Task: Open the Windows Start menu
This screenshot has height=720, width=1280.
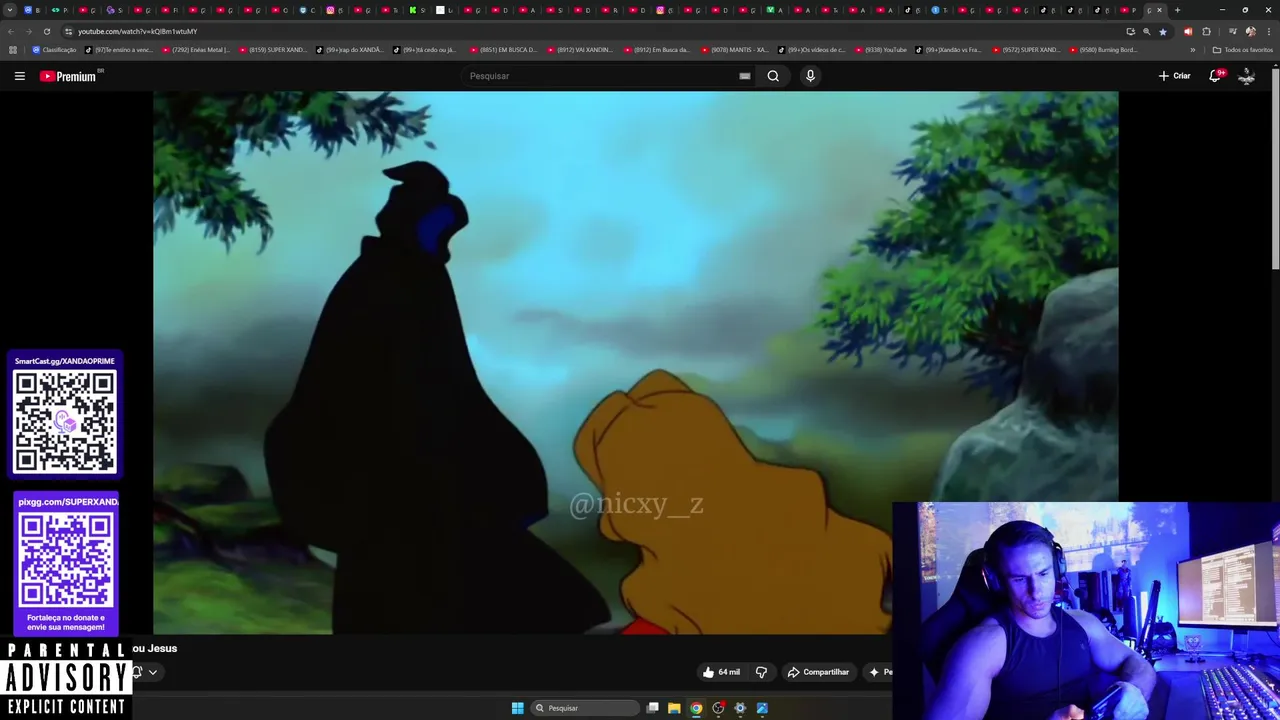Action: point(517,708)
